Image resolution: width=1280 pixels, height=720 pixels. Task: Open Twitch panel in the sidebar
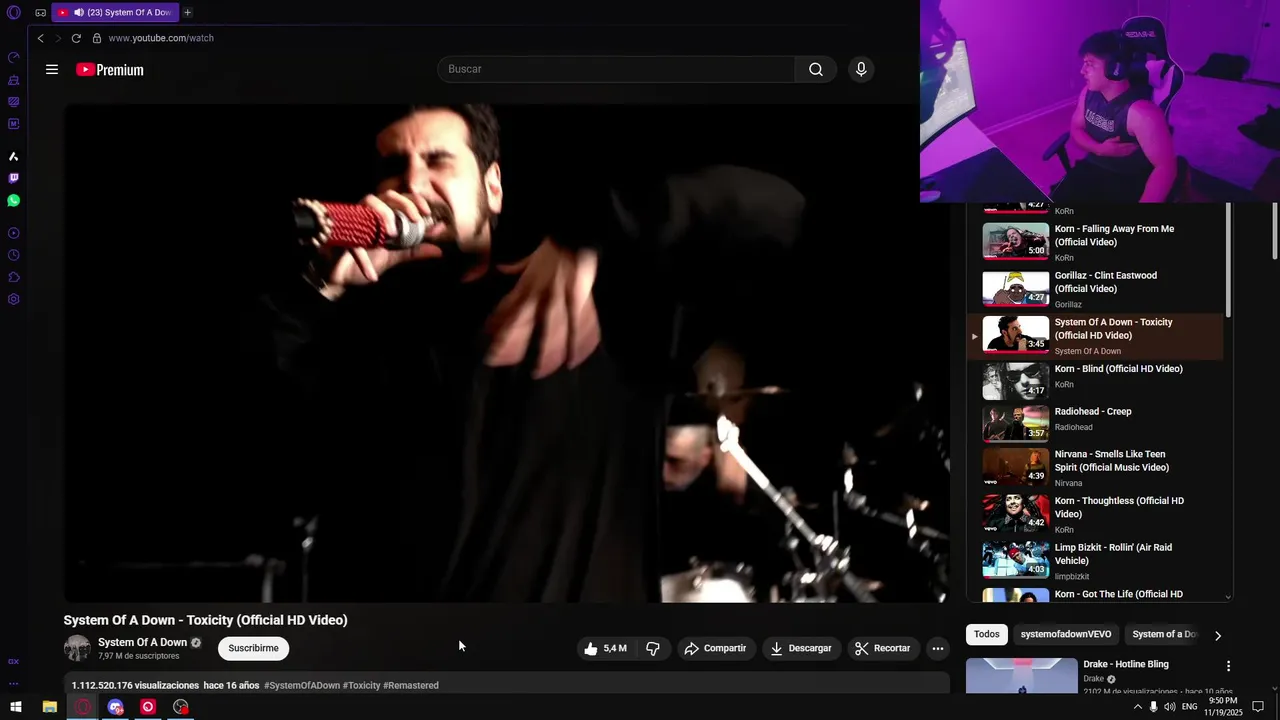(x=14, y=178)
